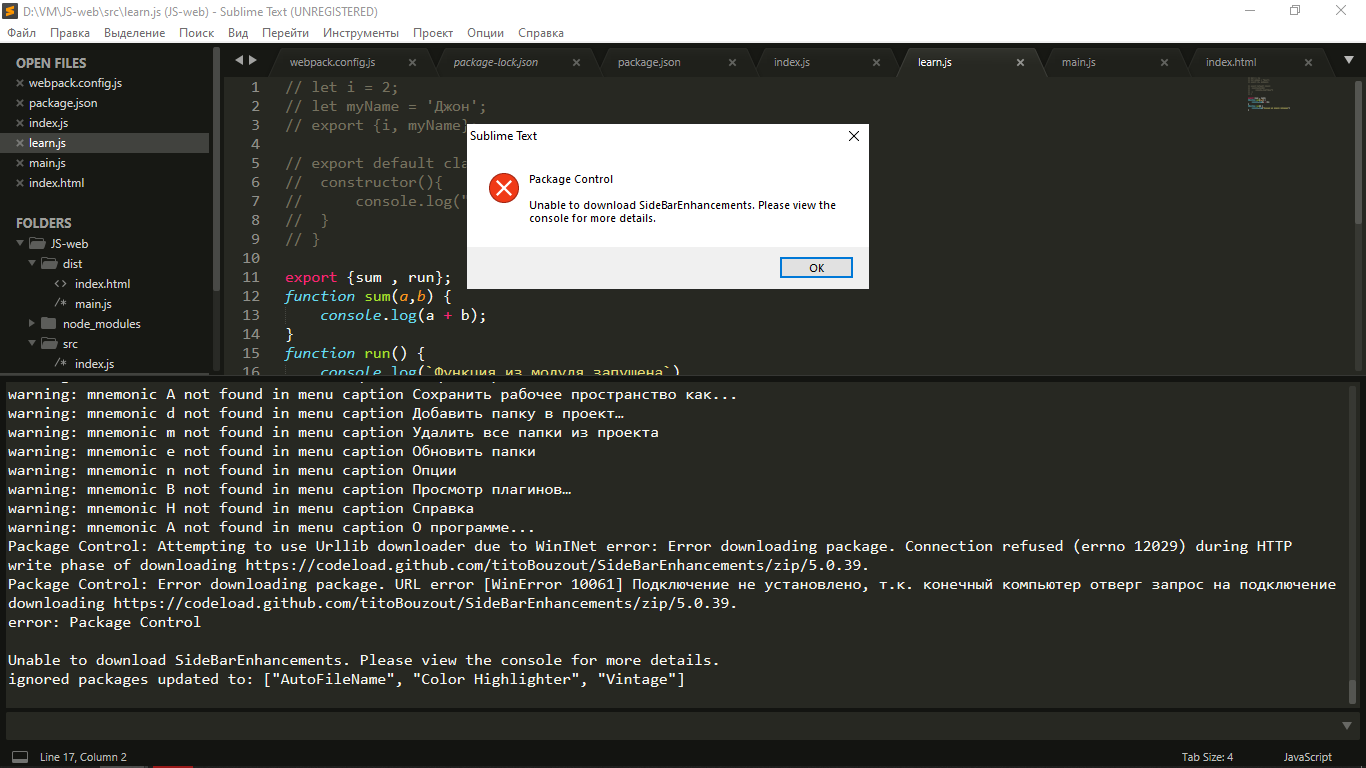Click the console command input field
This screenshot has width=1366, height=768.
coord(672,724)
